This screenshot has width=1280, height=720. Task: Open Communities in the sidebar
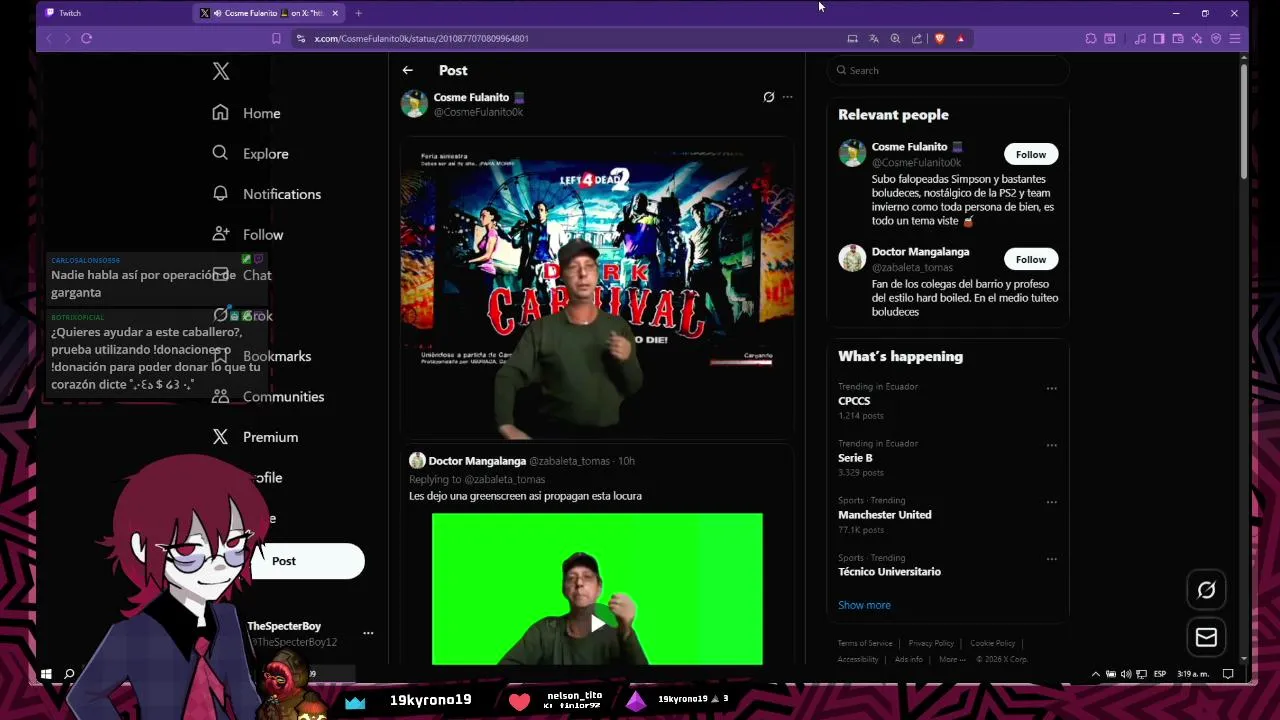(x=268, y=397)
